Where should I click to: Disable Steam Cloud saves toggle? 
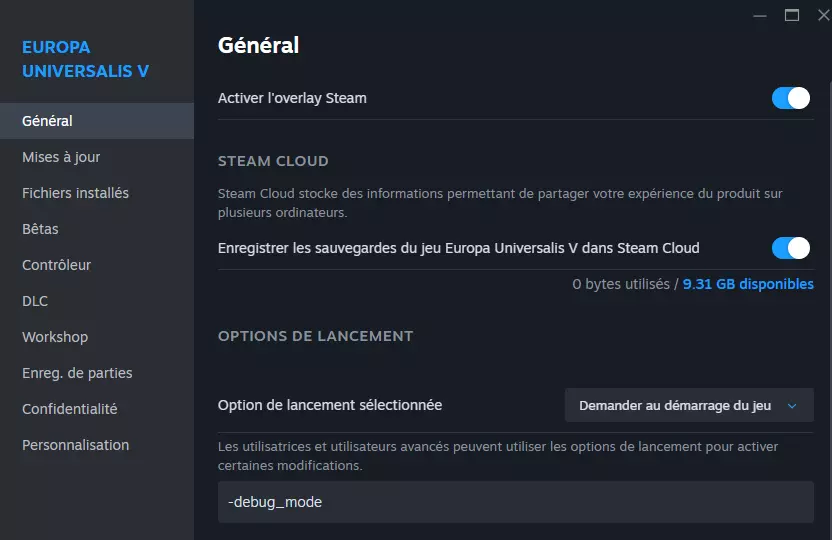pos(790,248)
